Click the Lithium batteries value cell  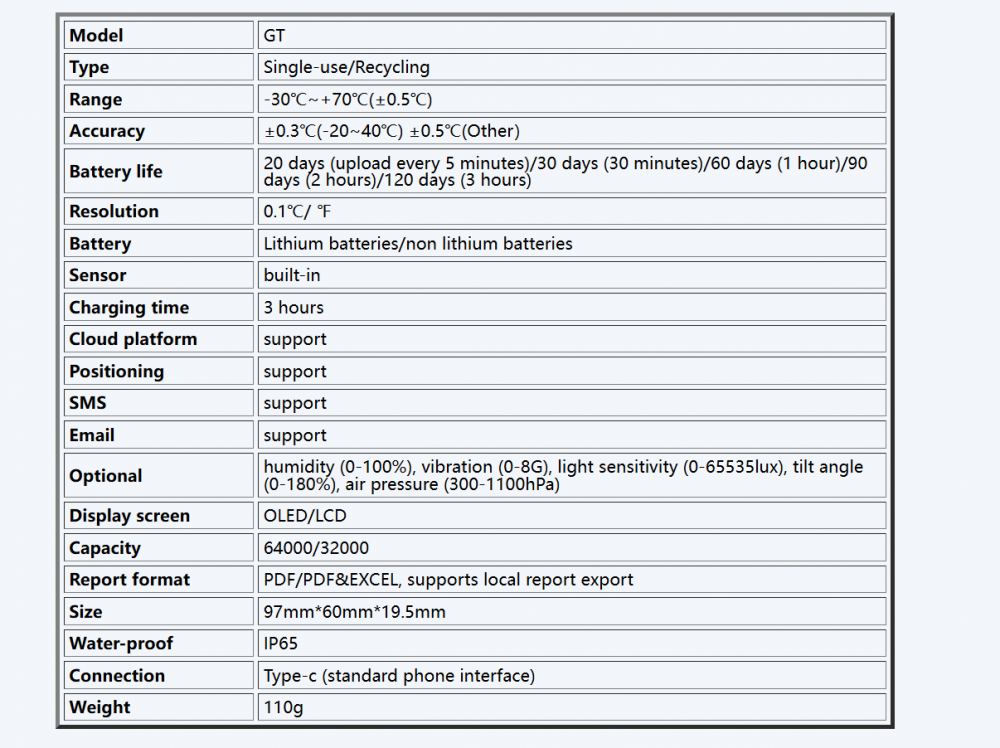(418, 244)
